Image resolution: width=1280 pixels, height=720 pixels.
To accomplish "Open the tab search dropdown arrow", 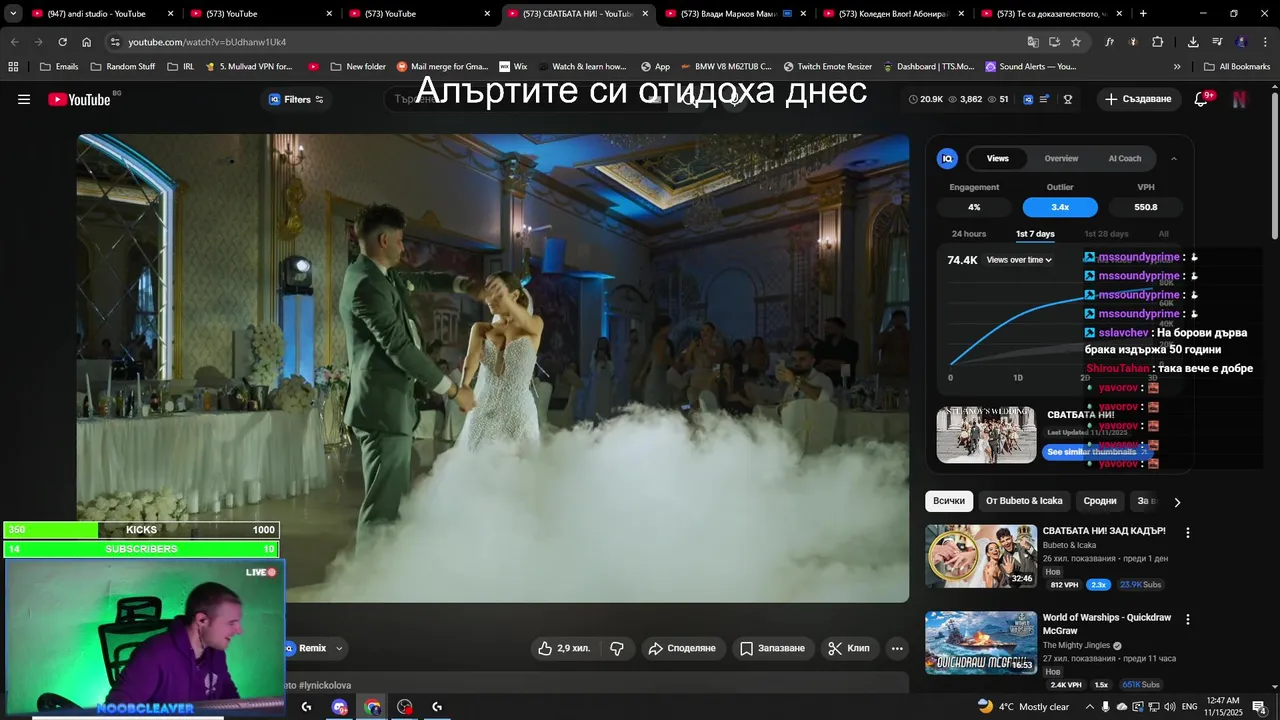I will [x=12, y=13].
